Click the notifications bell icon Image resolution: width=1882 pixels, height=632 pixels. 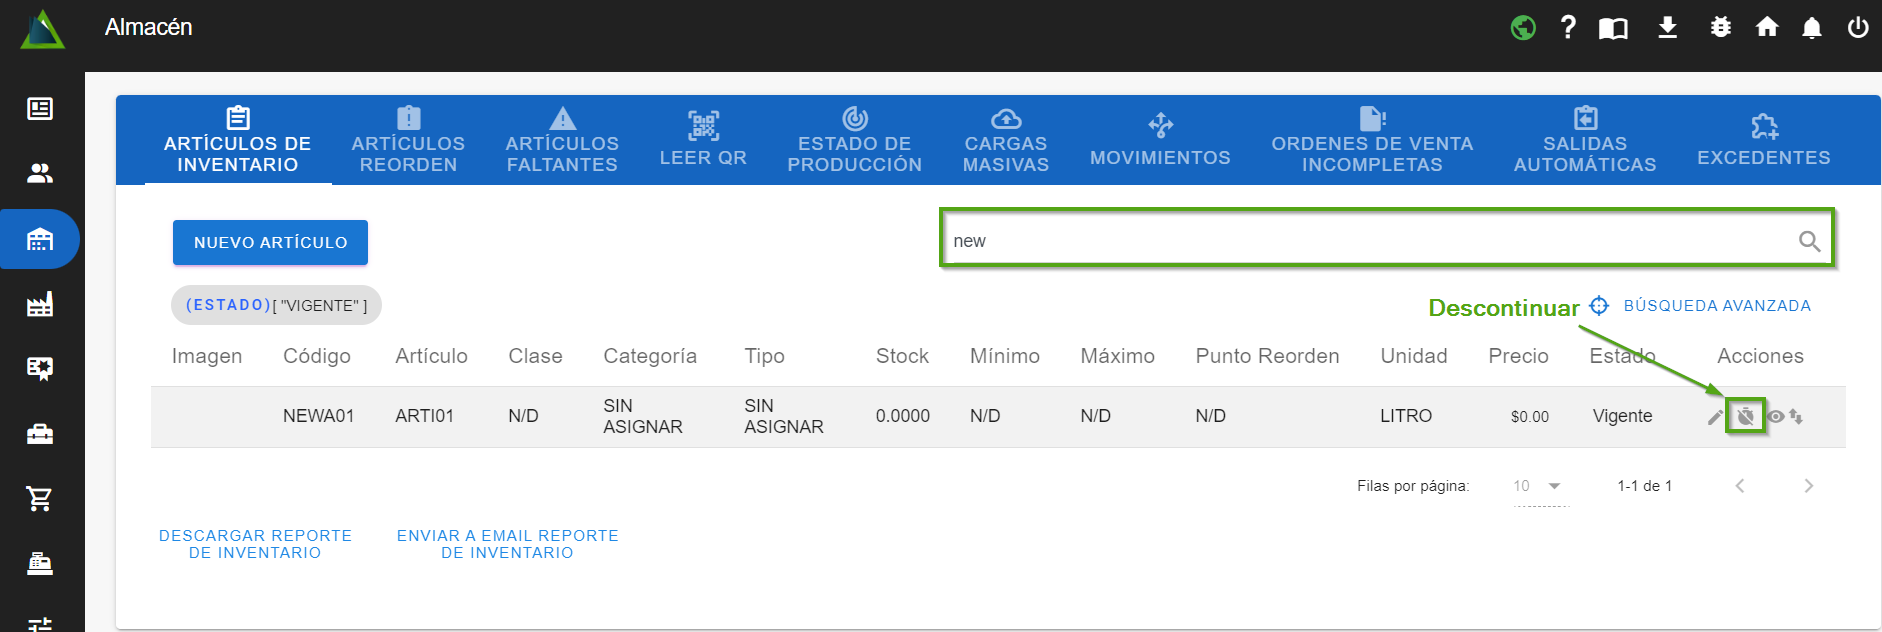1811,28
